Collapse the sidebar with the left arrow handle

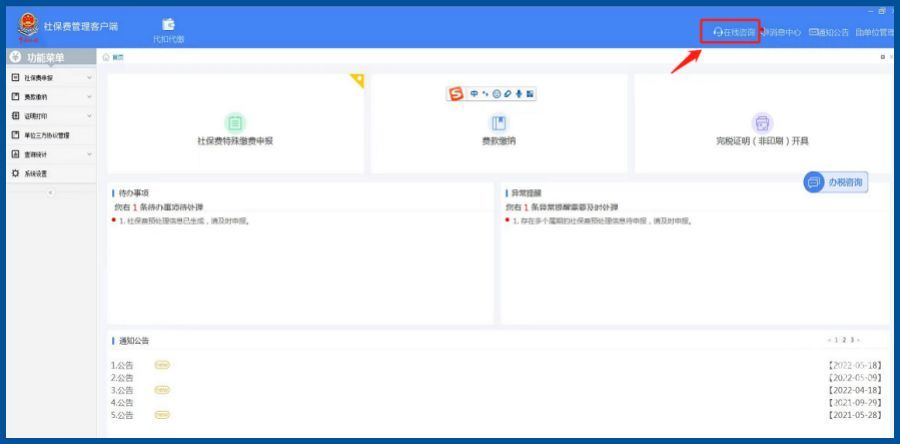50,192
